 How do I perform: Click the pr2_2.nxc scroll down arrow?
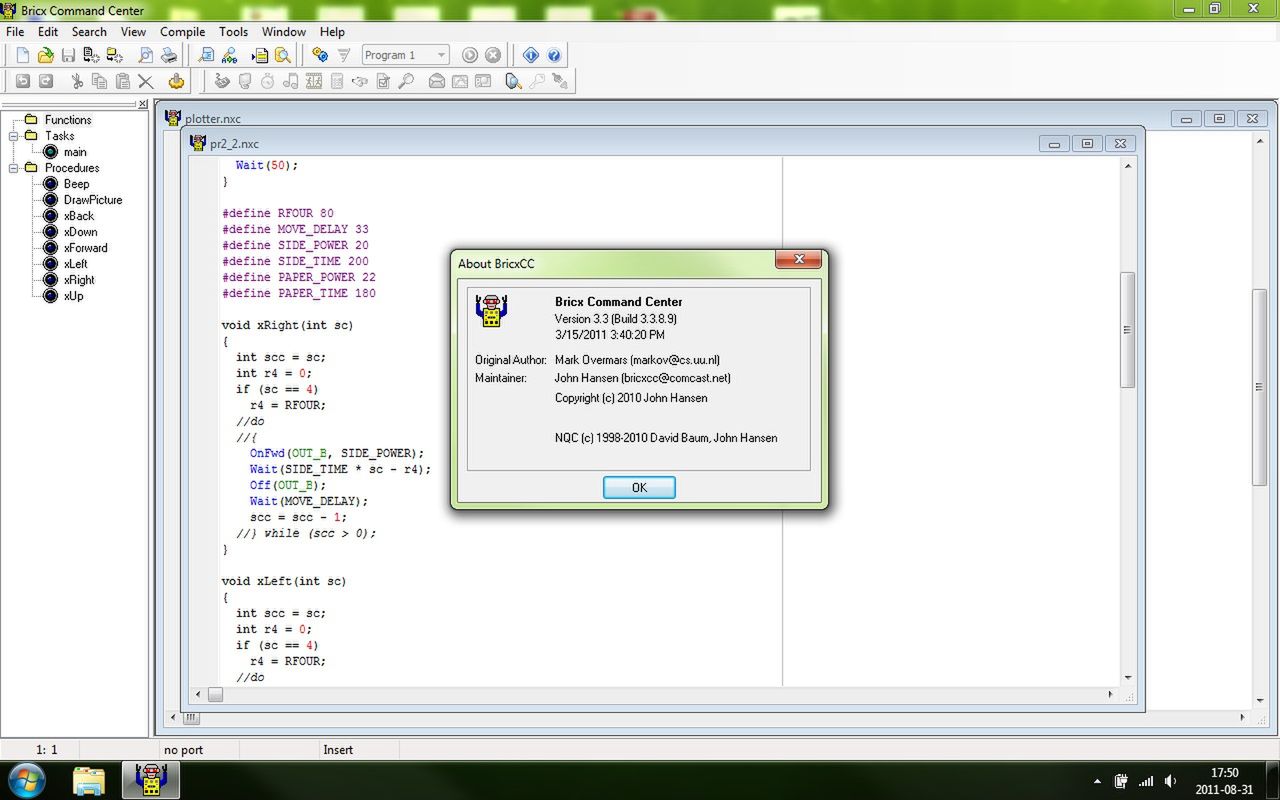pyautogui.click(x=1127, y=677)
